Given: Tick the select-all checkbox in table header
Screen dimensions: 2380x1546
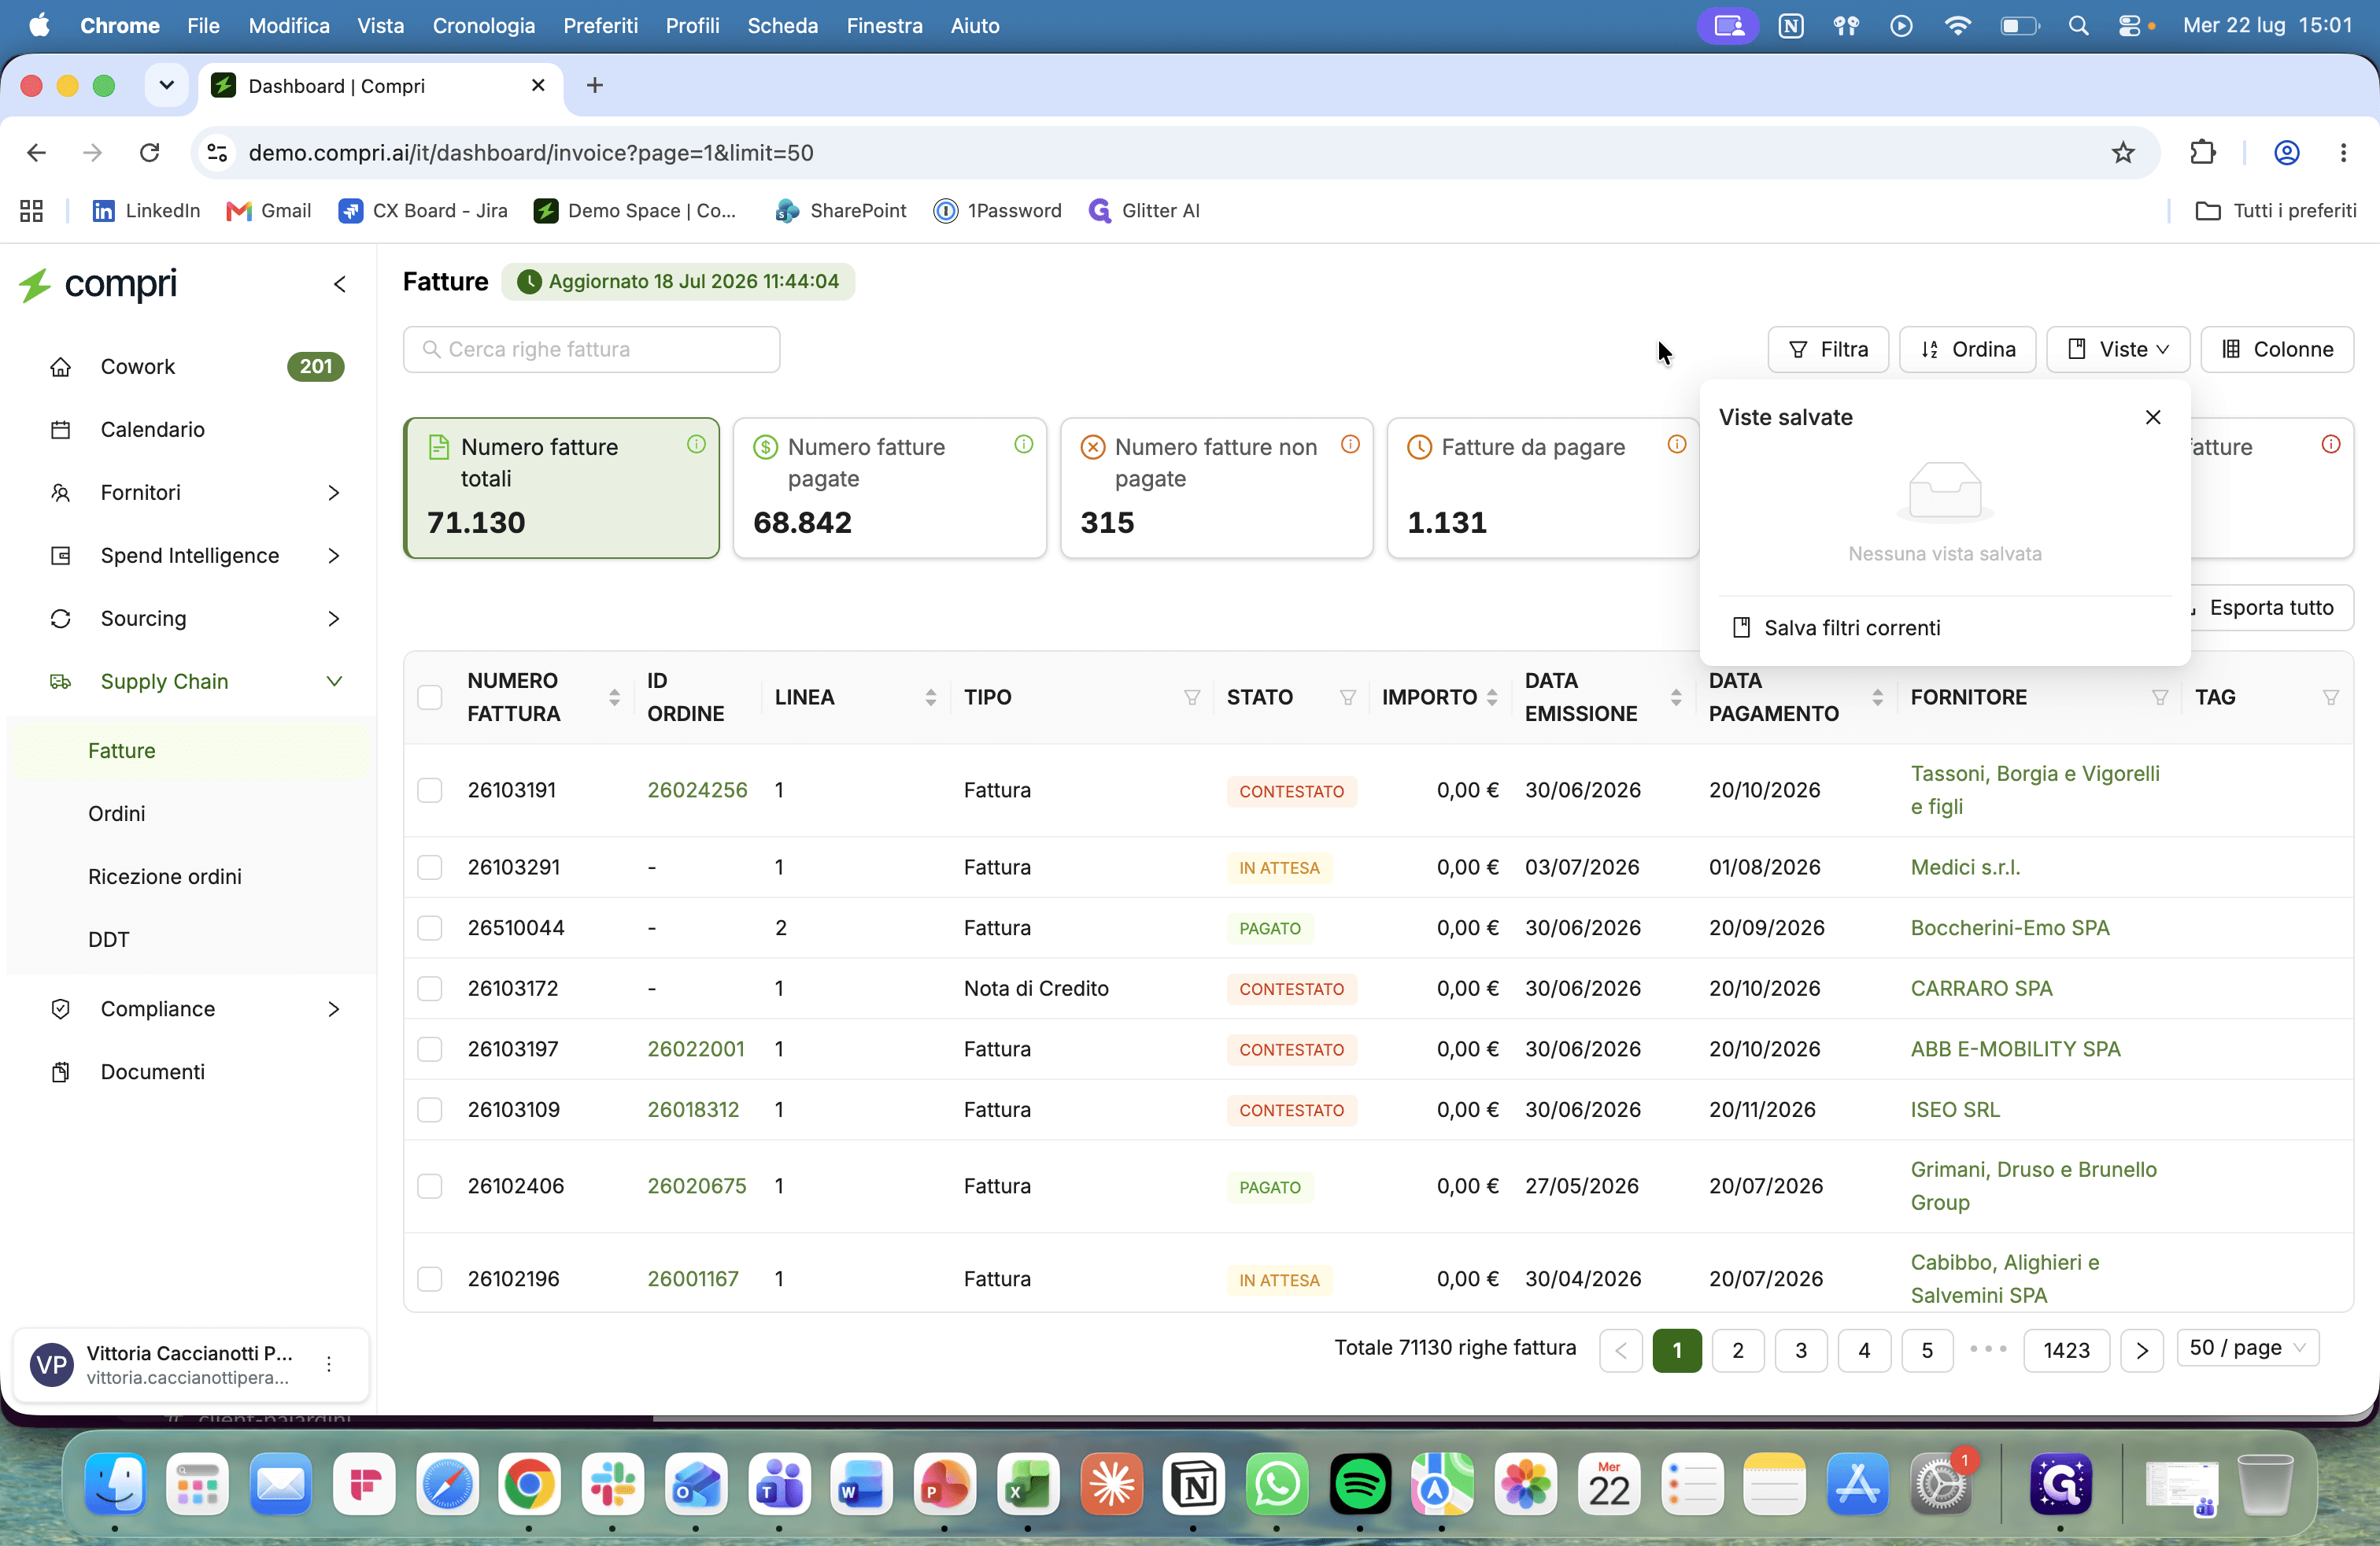Looking at the screenshot, I should [430, 698].
